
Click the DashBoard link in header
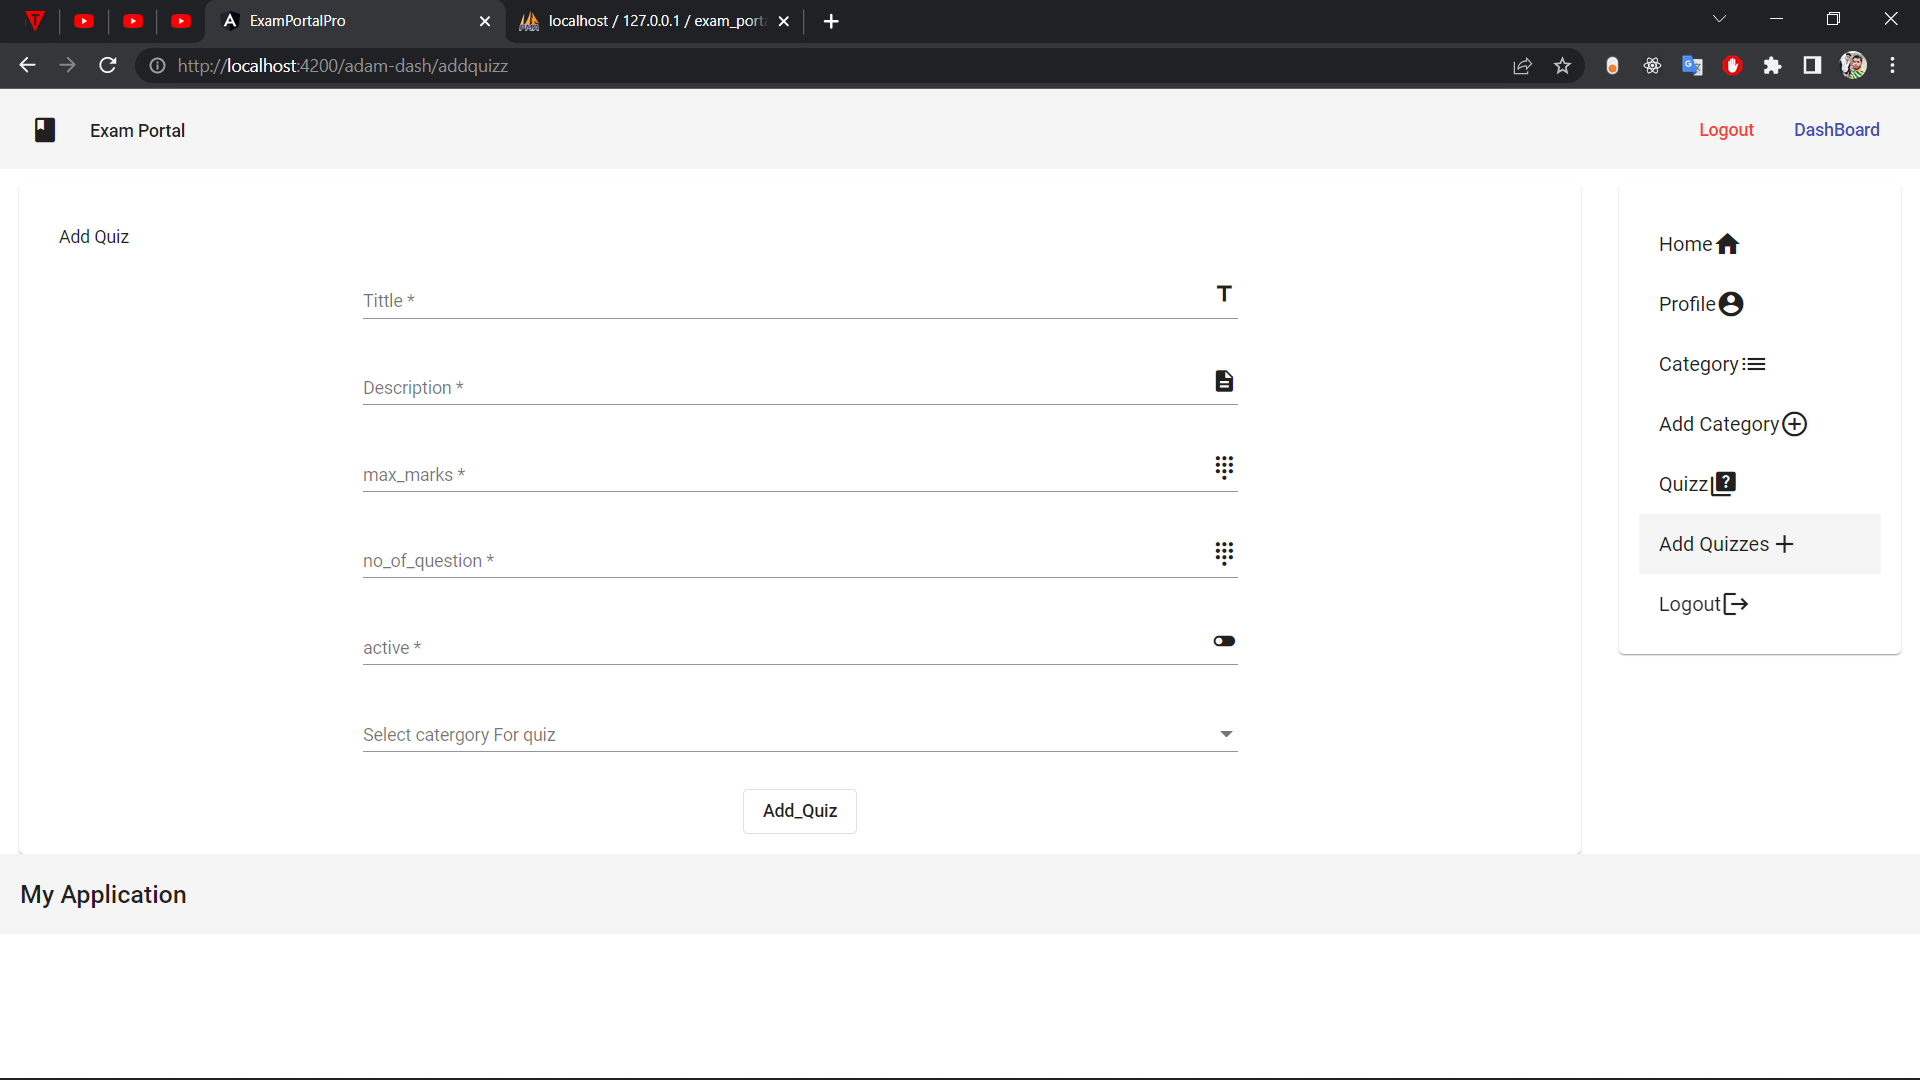tap(1836, 130)
